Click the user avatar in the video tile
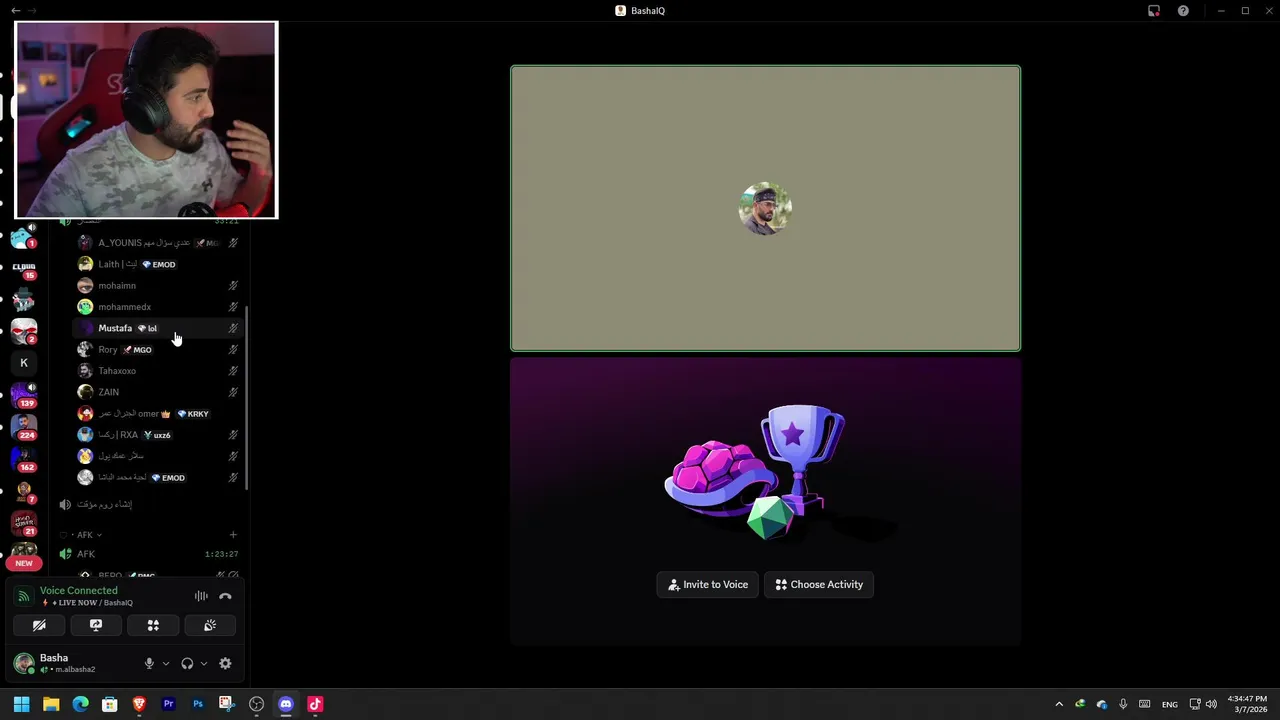Image resolution: width=1280 pixels, height=720 pixels. point(765,208)
